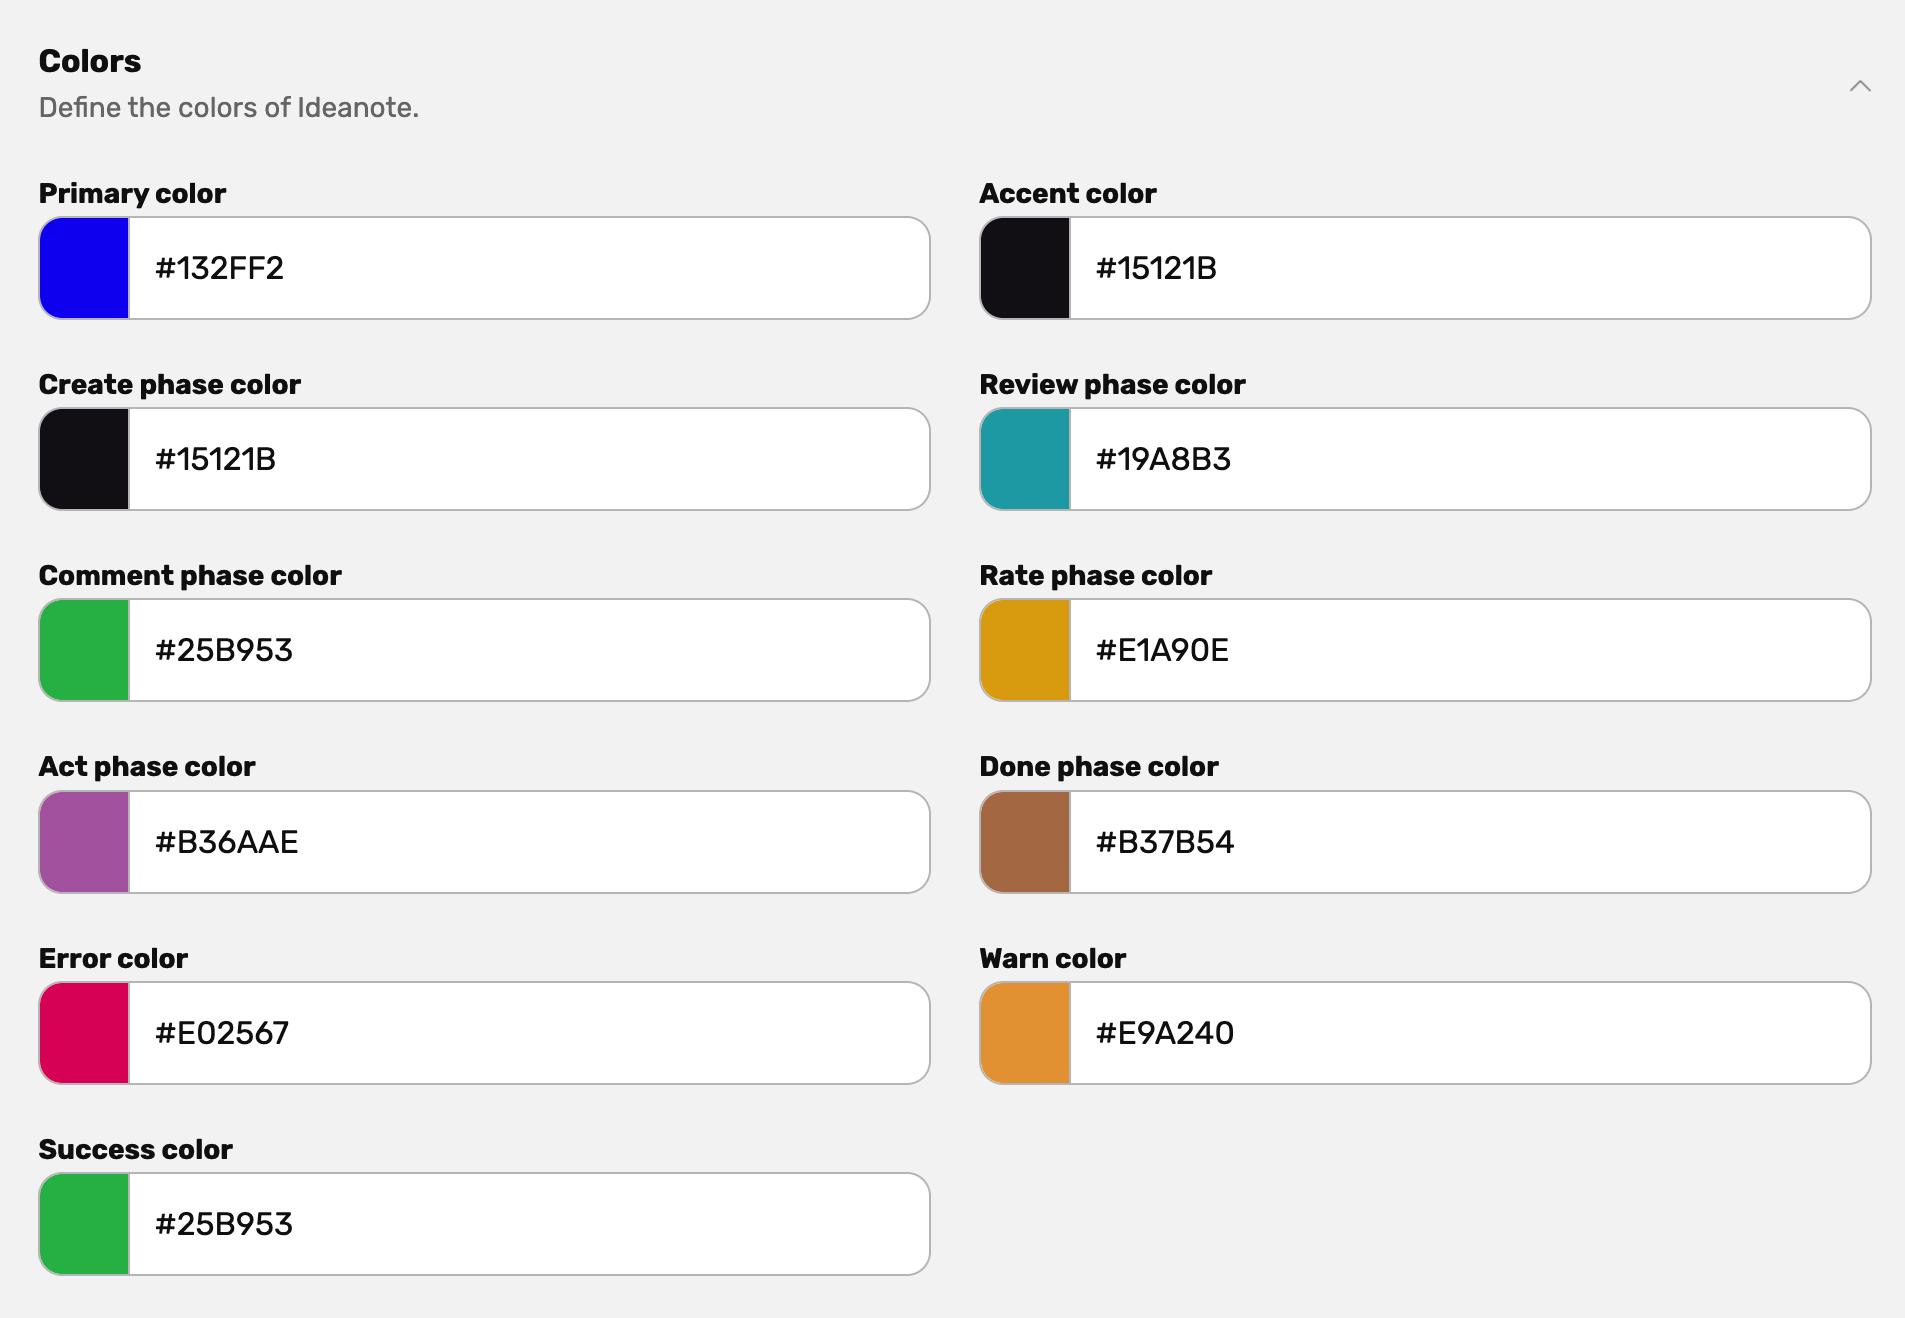Open the Review phase teal color swatch
The height and width of the screenshot is (1318, 1905).
pyautogui.click(x=1025, y=458)
